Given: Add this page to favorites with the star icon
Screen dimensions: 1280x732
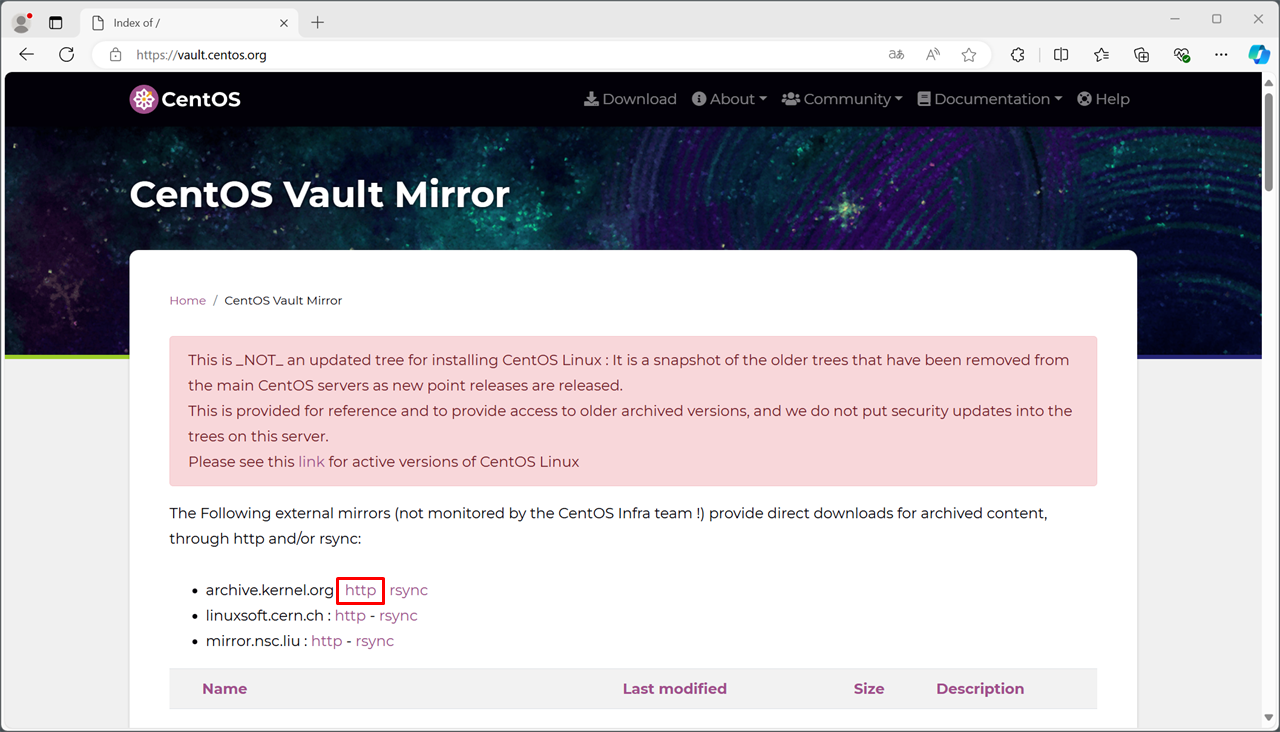Looking at the screenshot, I should coord(968,55).
